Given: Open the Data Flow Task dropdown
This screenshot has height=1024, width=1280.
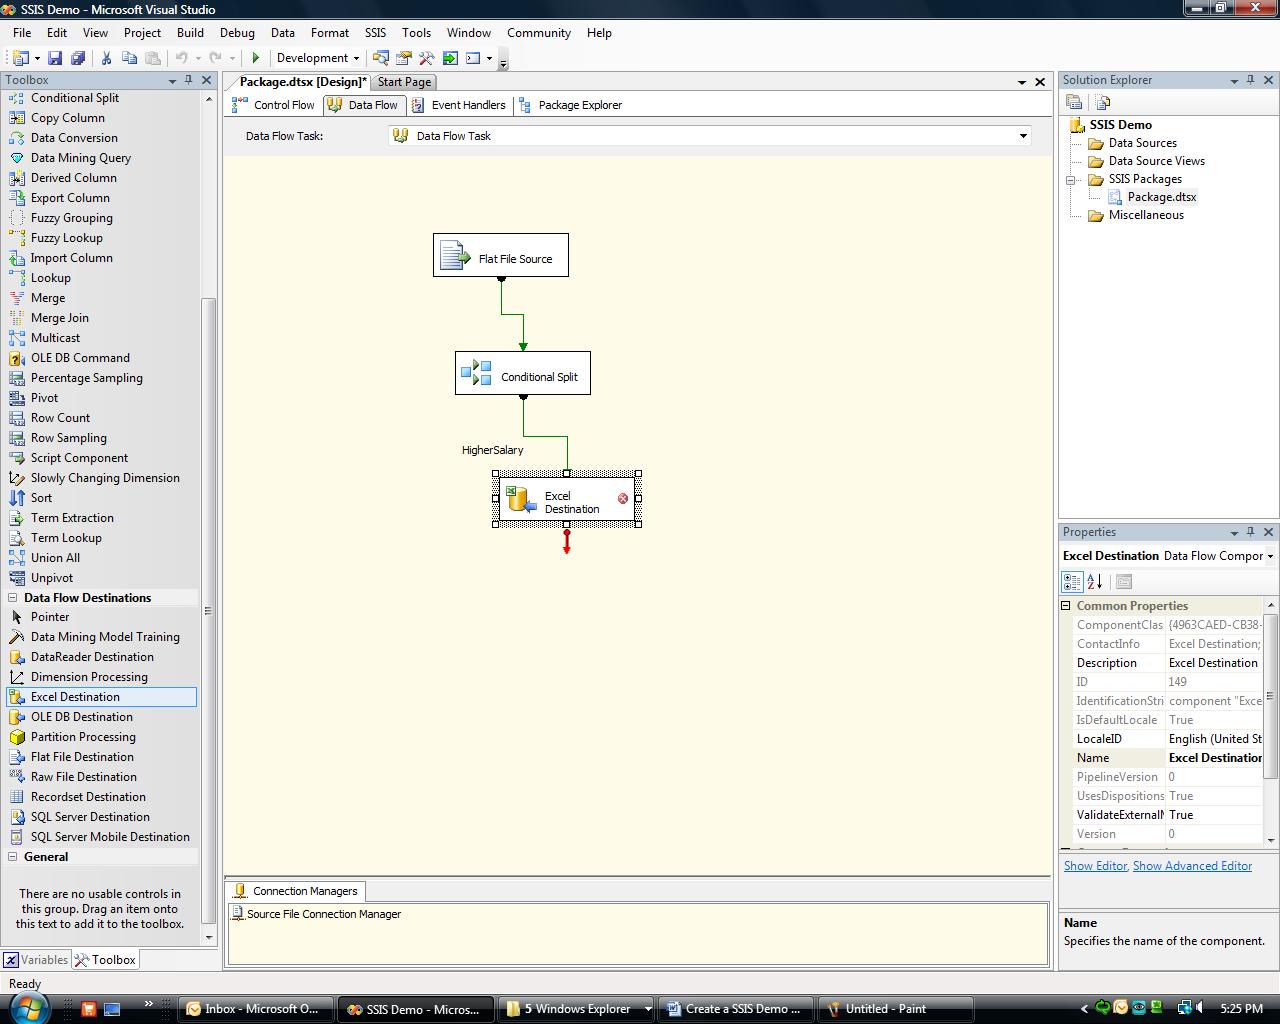Looking at the screenshot, I should point(1022,136).
